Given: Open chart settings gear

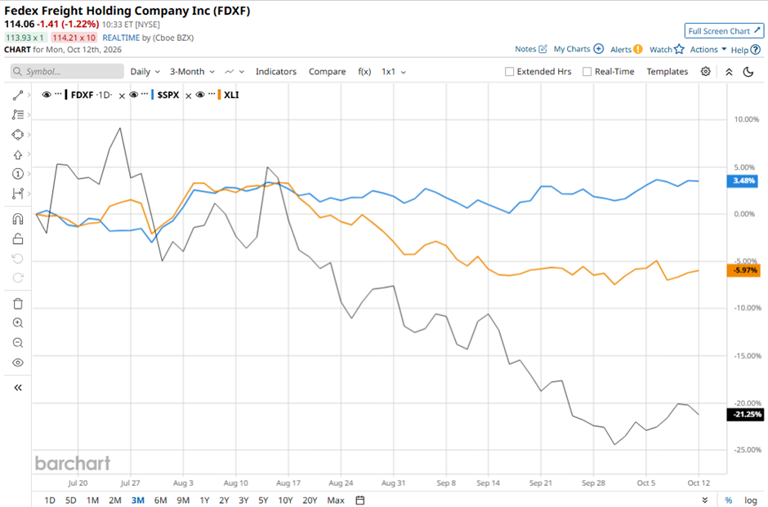Looking at the screenshot, I should (x=705, y=72).
